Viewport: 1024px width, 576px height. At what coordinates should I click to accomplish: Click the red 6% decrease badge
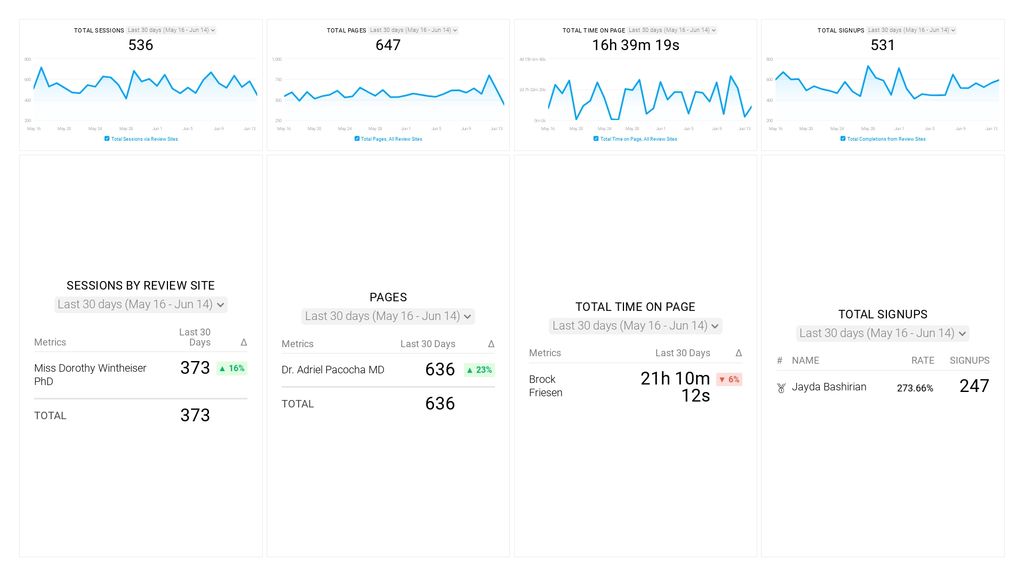coord(729,380)
